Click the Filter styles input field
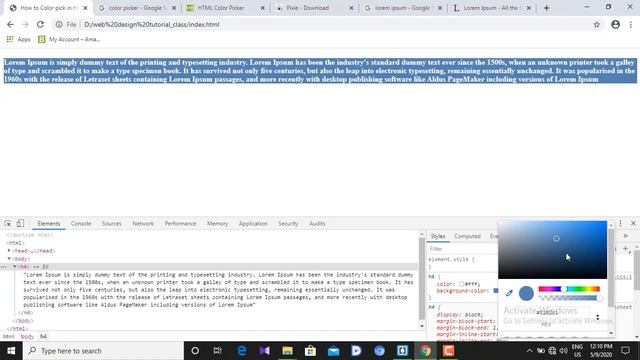Image resolution: width=640 pixels, height=360 pixels. point(462,249)
